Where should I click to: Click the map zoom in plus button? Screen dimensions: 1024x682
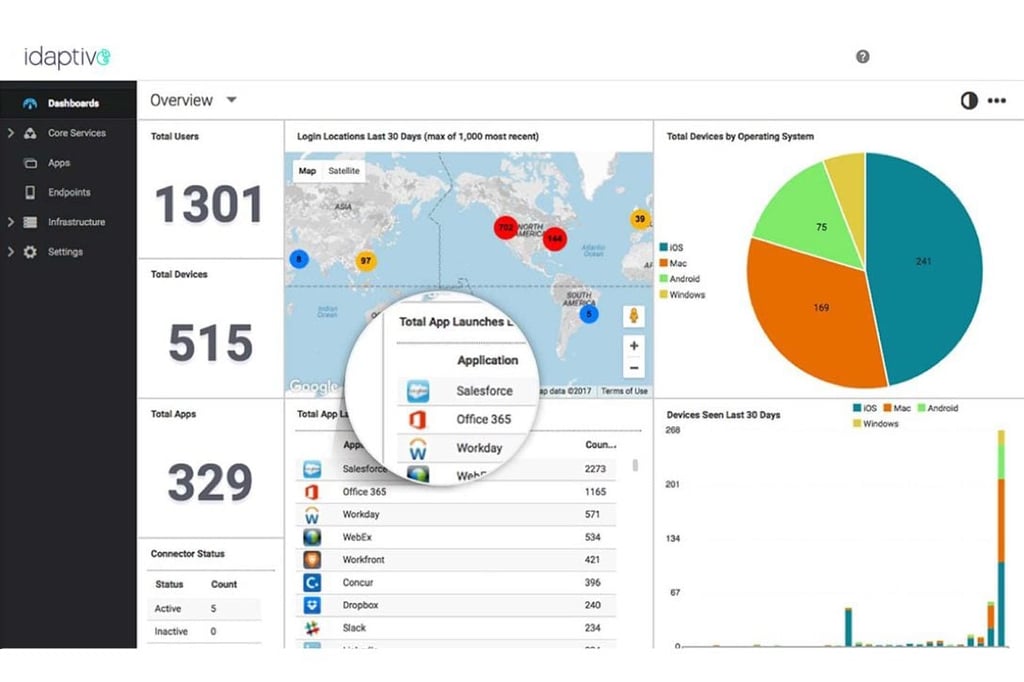pos(633,346)
